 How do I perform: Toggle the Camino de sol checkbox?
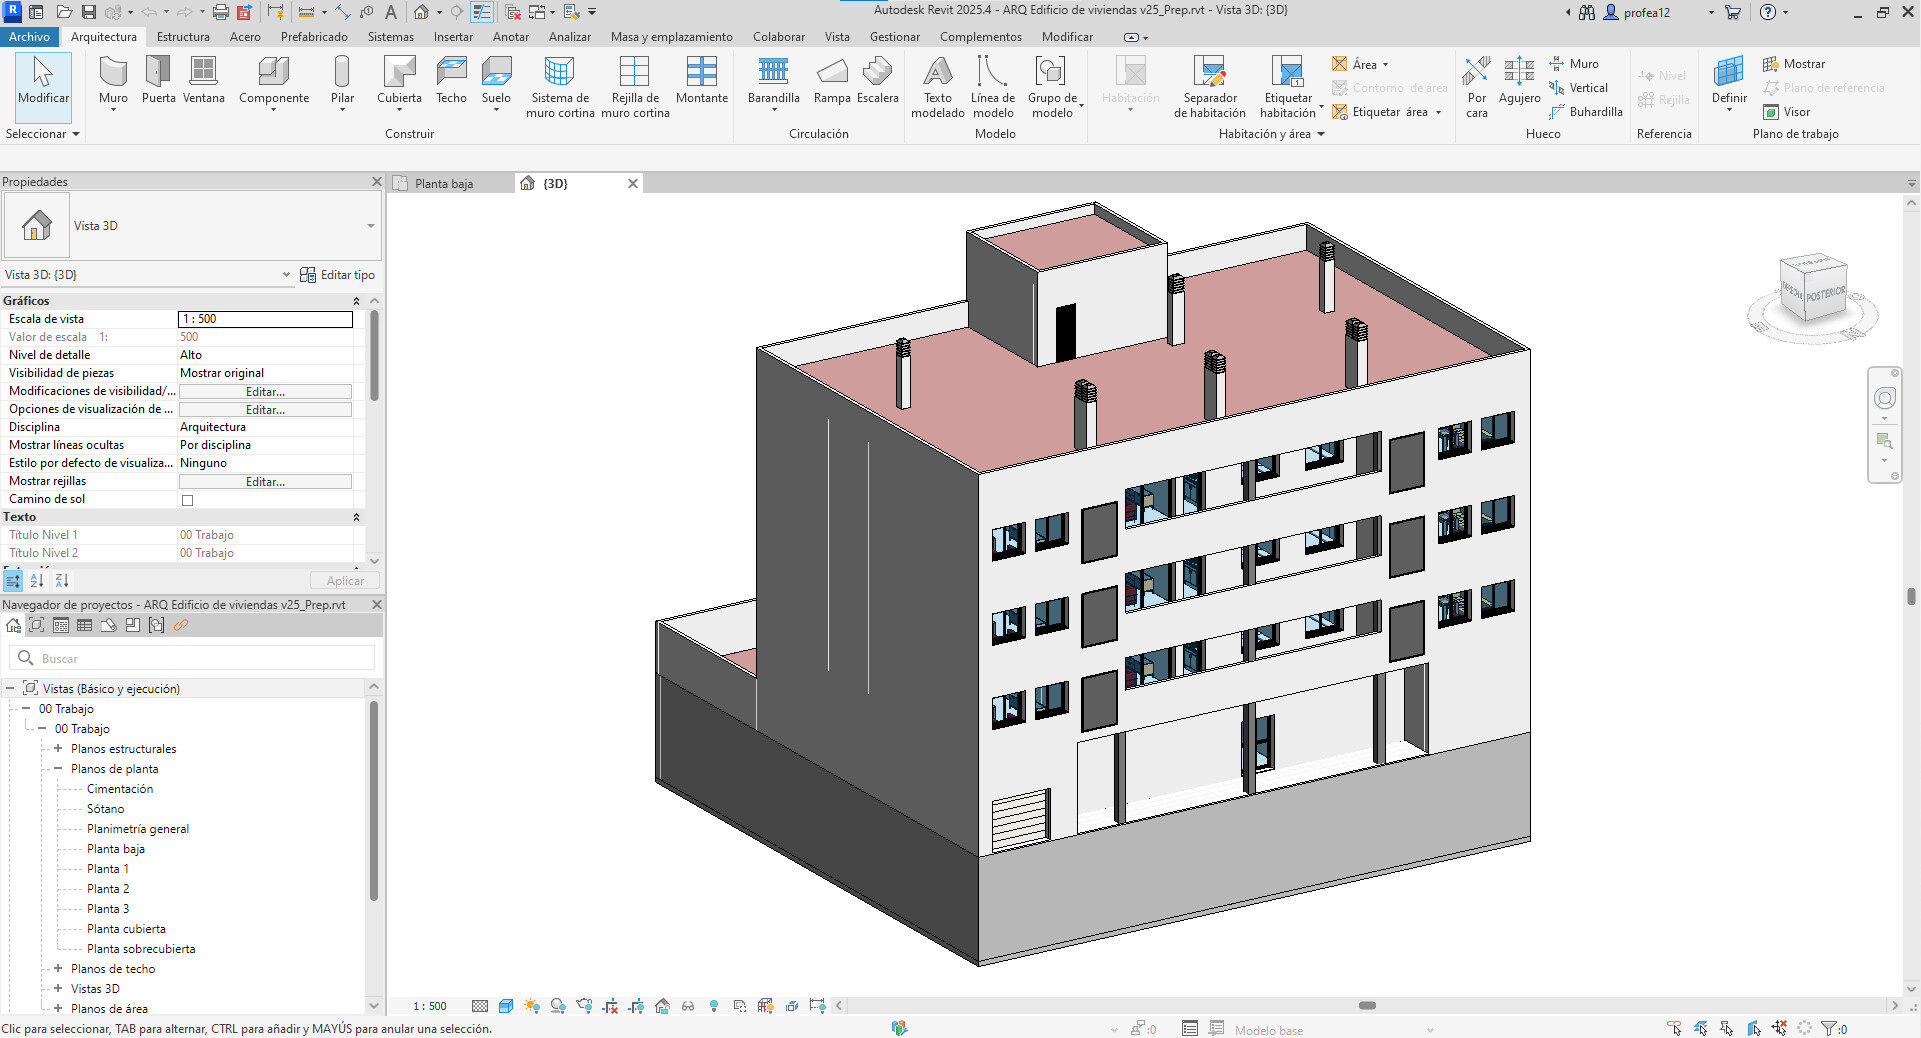point(187,500)
